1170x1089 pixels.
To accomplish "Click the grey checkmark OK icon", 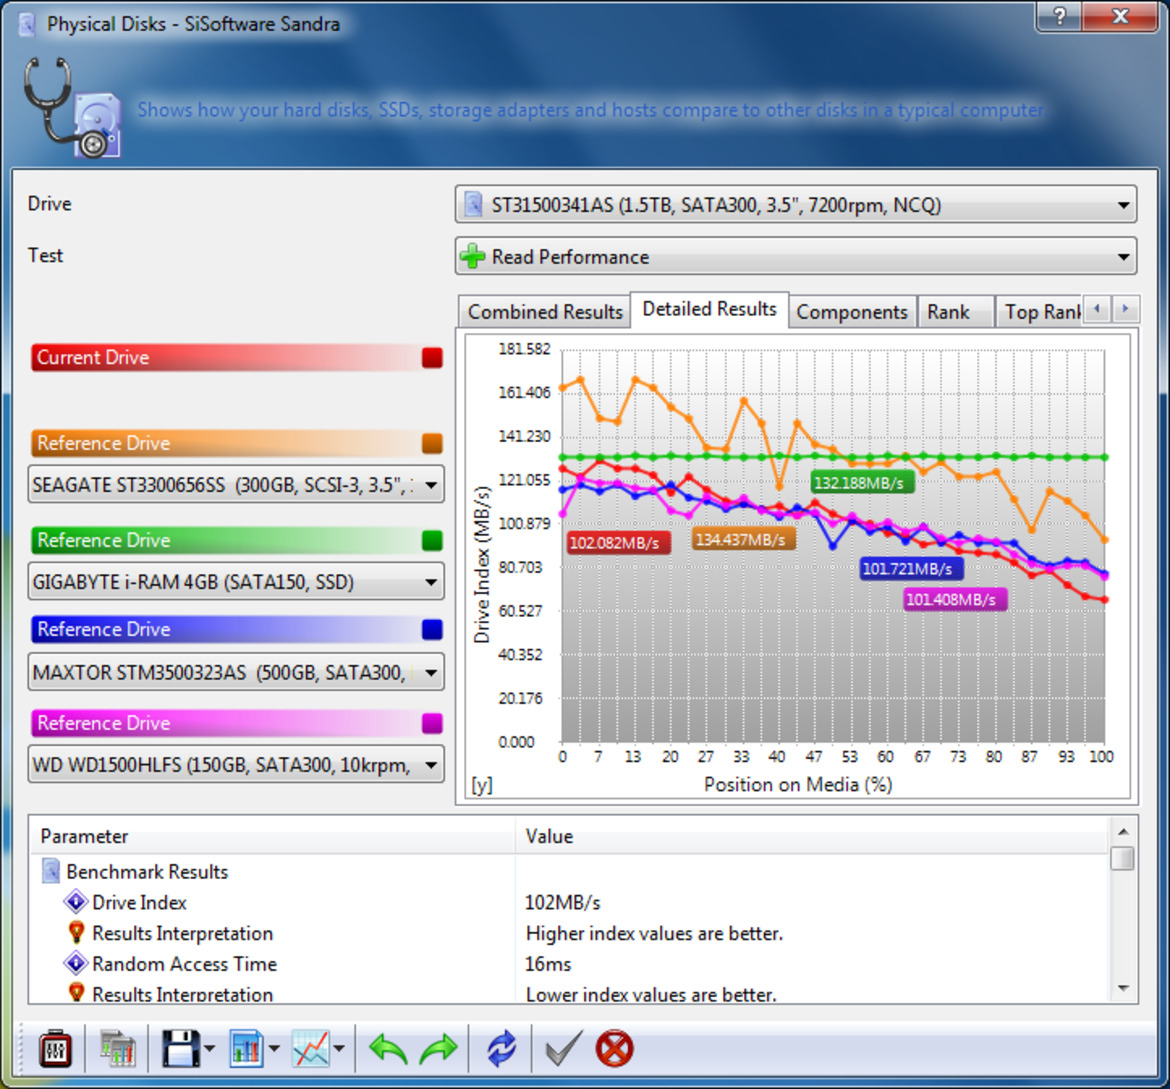I will (x=563, y=1049).
